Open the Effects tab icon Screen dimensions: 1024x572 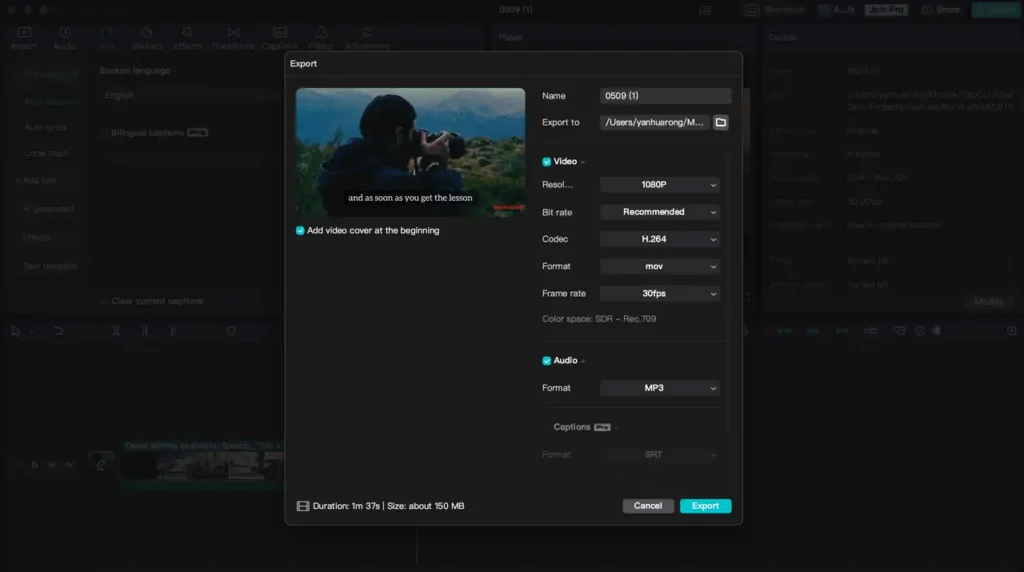[187, 33]
